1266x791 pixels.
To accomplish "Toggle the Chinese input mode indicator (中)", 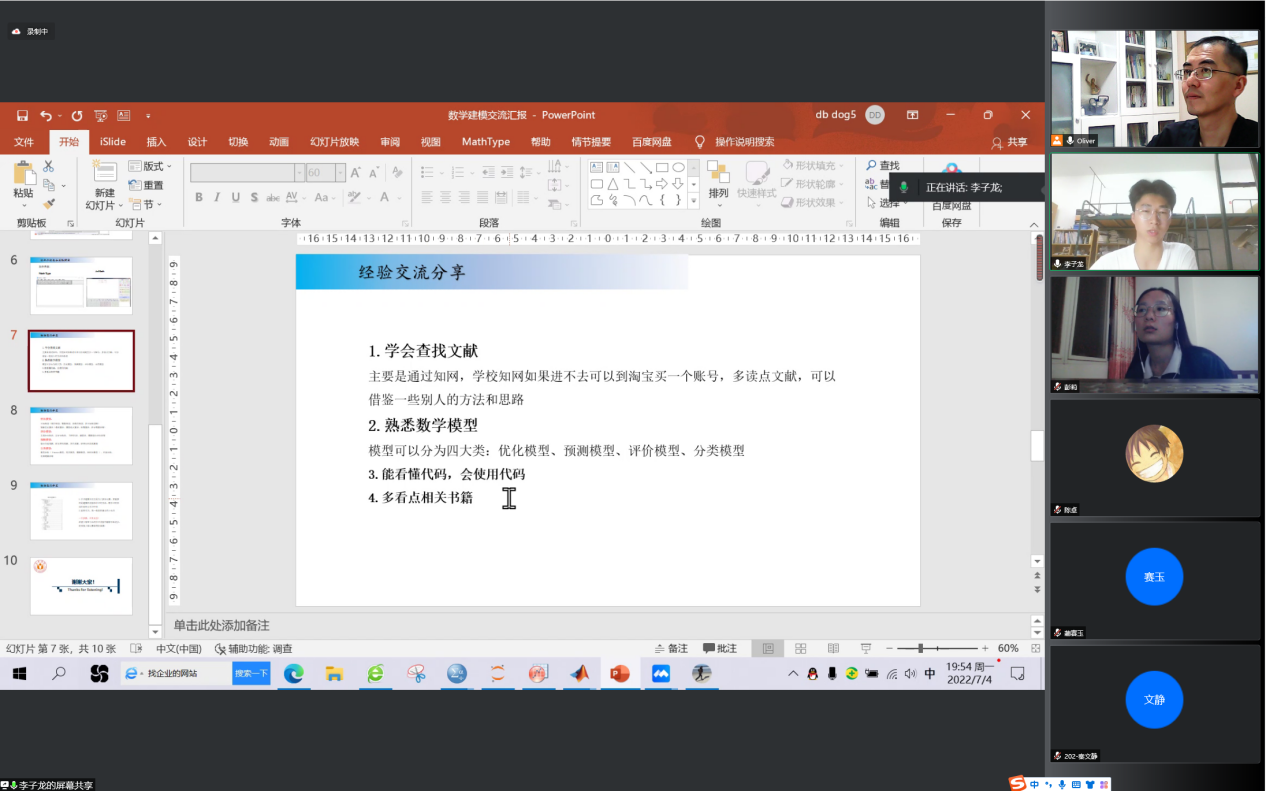I will (930, 674).
